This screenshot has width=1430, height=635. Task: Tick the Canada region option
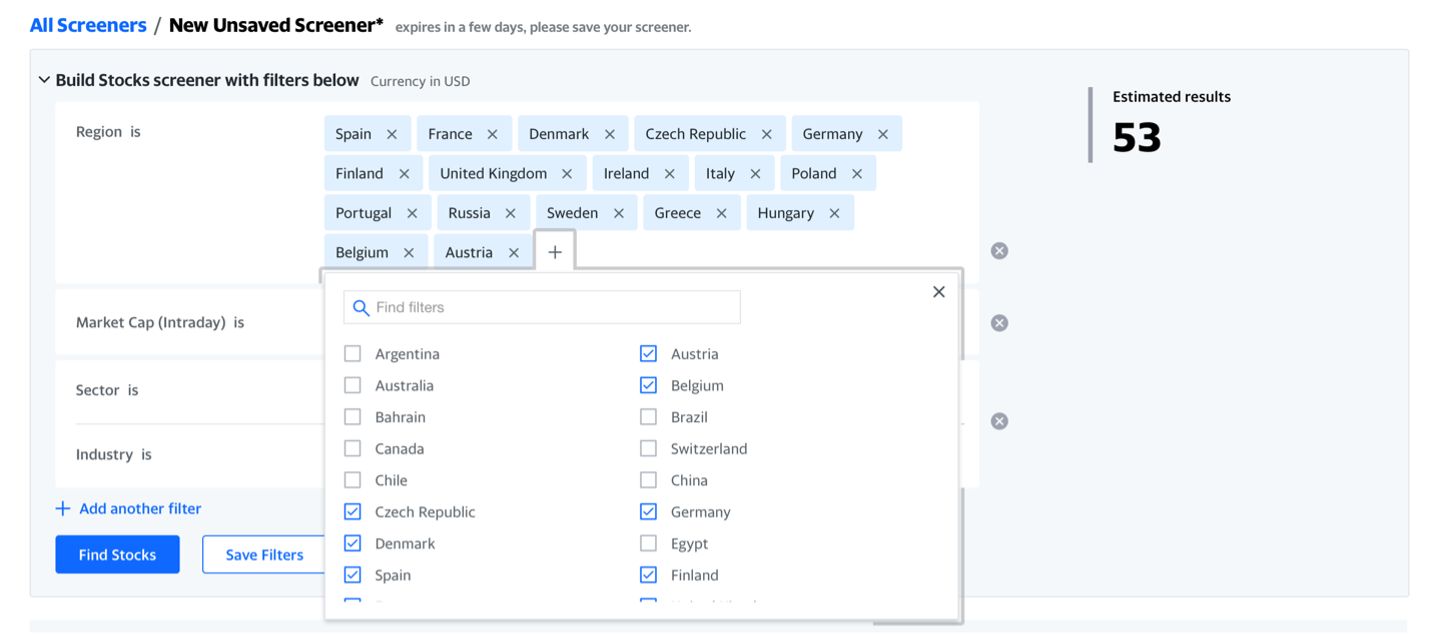coord(353,449)
